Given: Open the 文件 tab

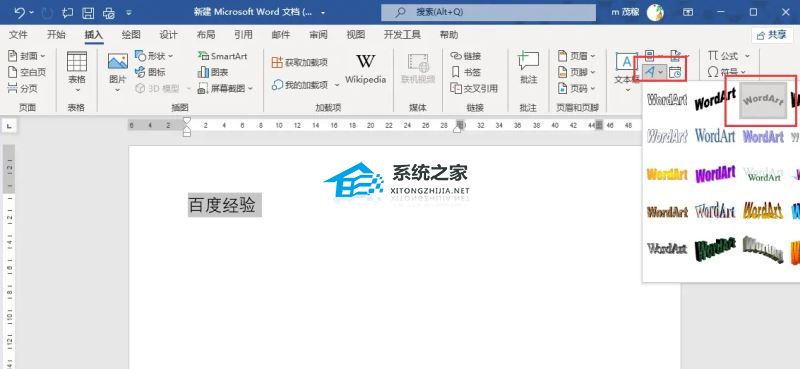Looking at the screenshot, I should pos(18,35).
